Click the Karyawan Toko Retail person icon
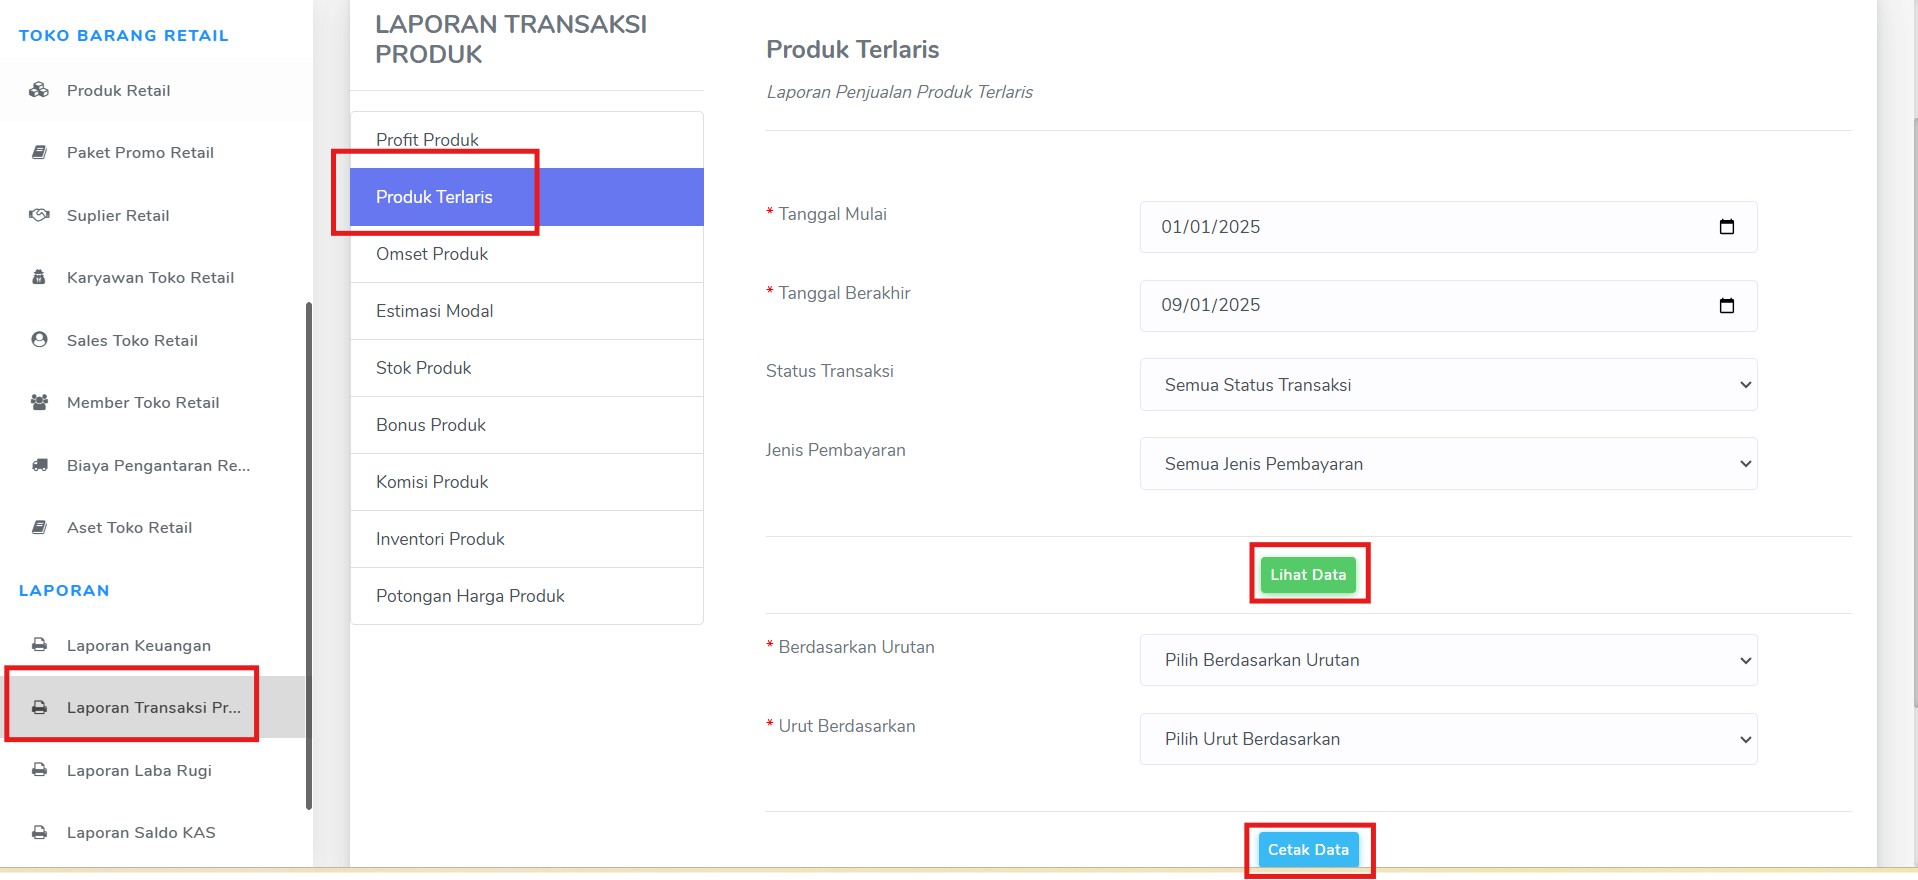 pyautogui.click(x=39, y=277)
